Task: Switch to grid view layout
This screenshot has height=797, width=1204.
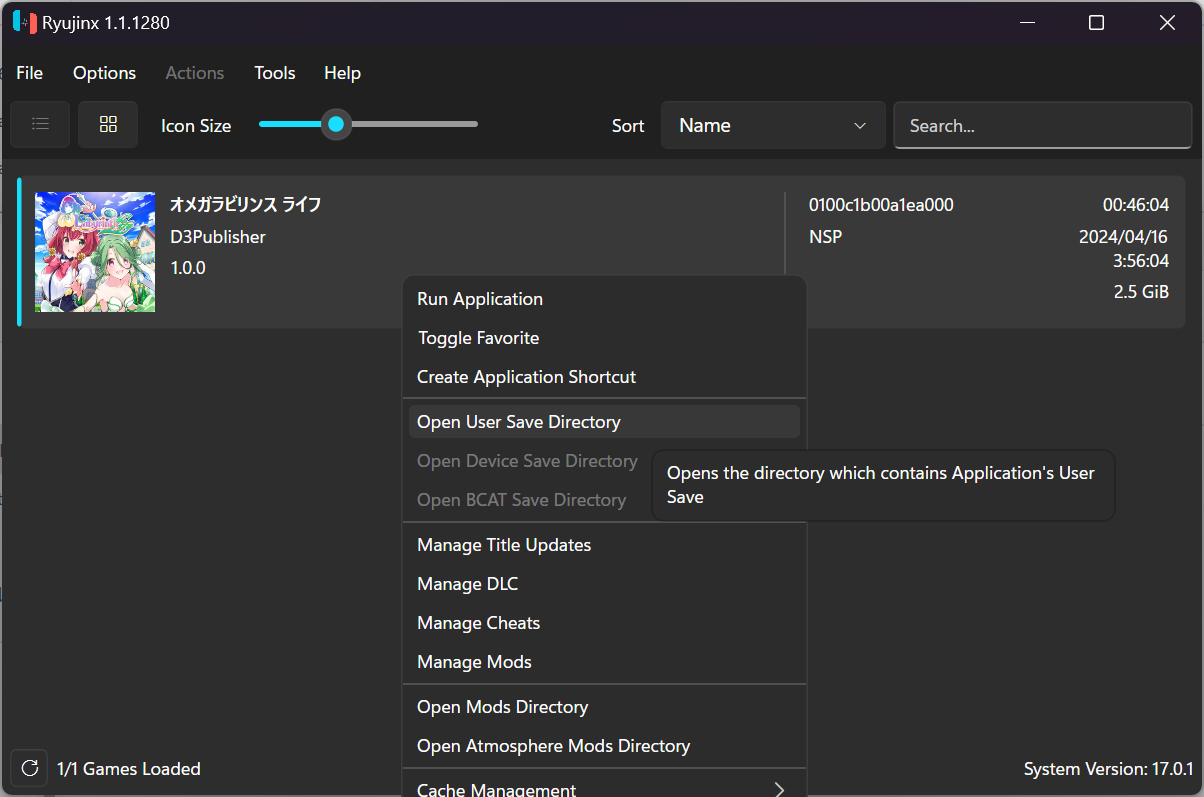Action: tap(108, 124)
